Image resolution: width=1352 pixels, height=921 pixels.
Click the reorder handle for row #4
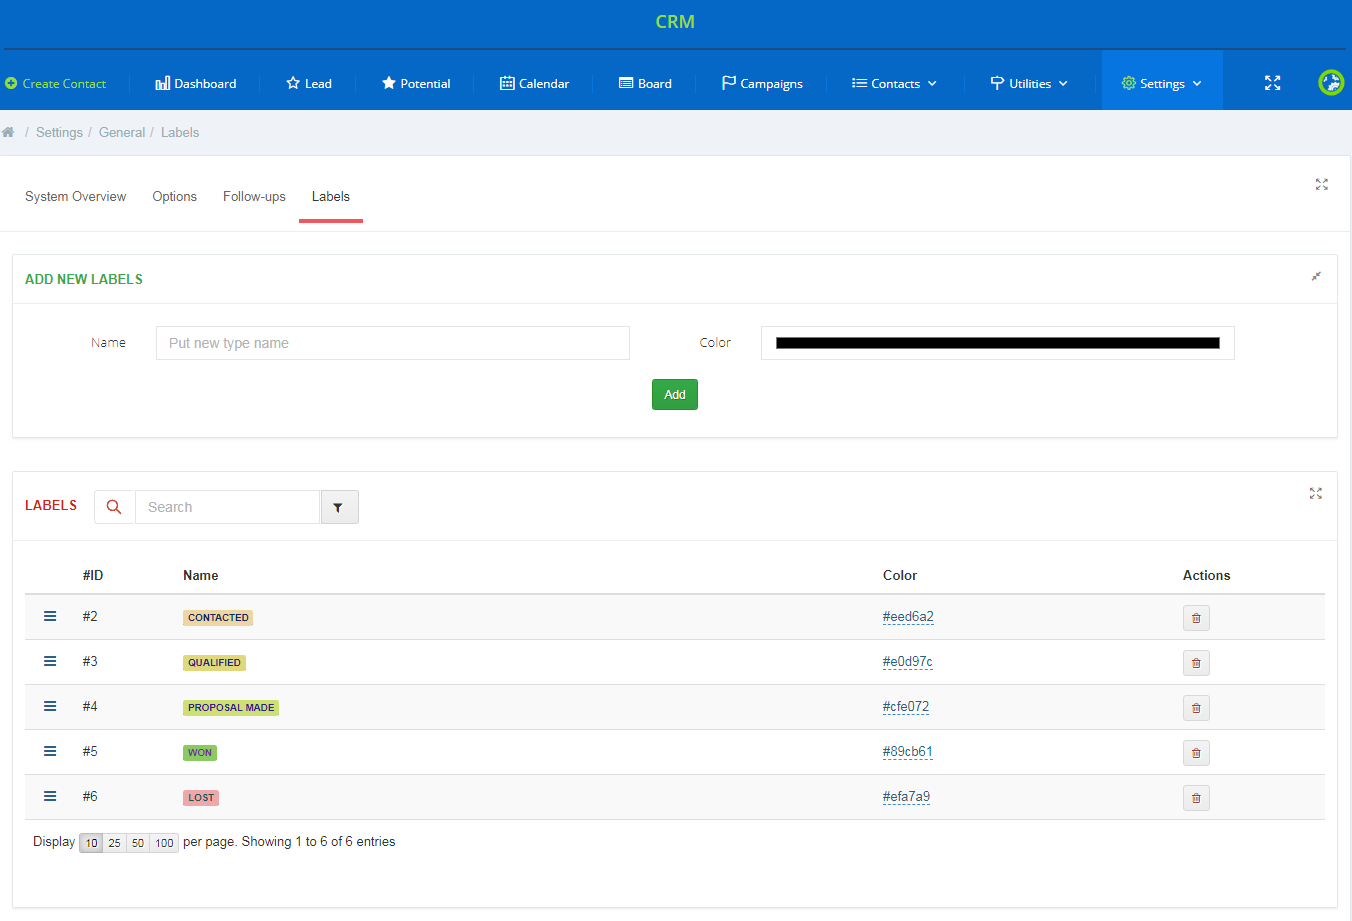point(50,706)
